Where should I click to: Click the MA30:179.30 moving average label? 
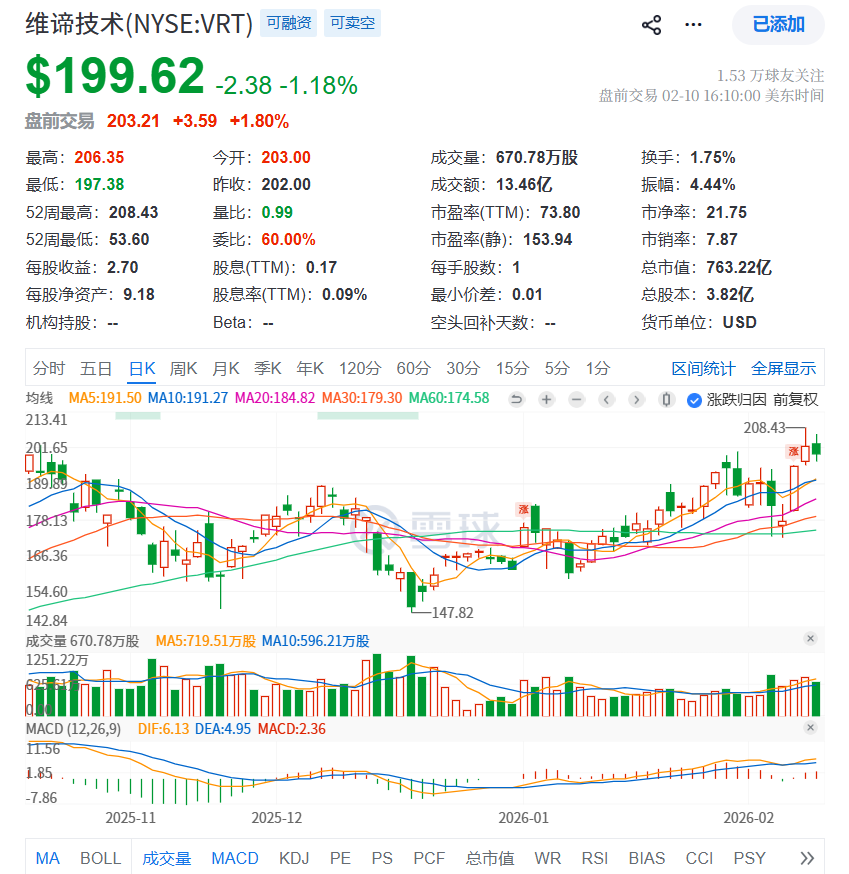click(362, 398)
